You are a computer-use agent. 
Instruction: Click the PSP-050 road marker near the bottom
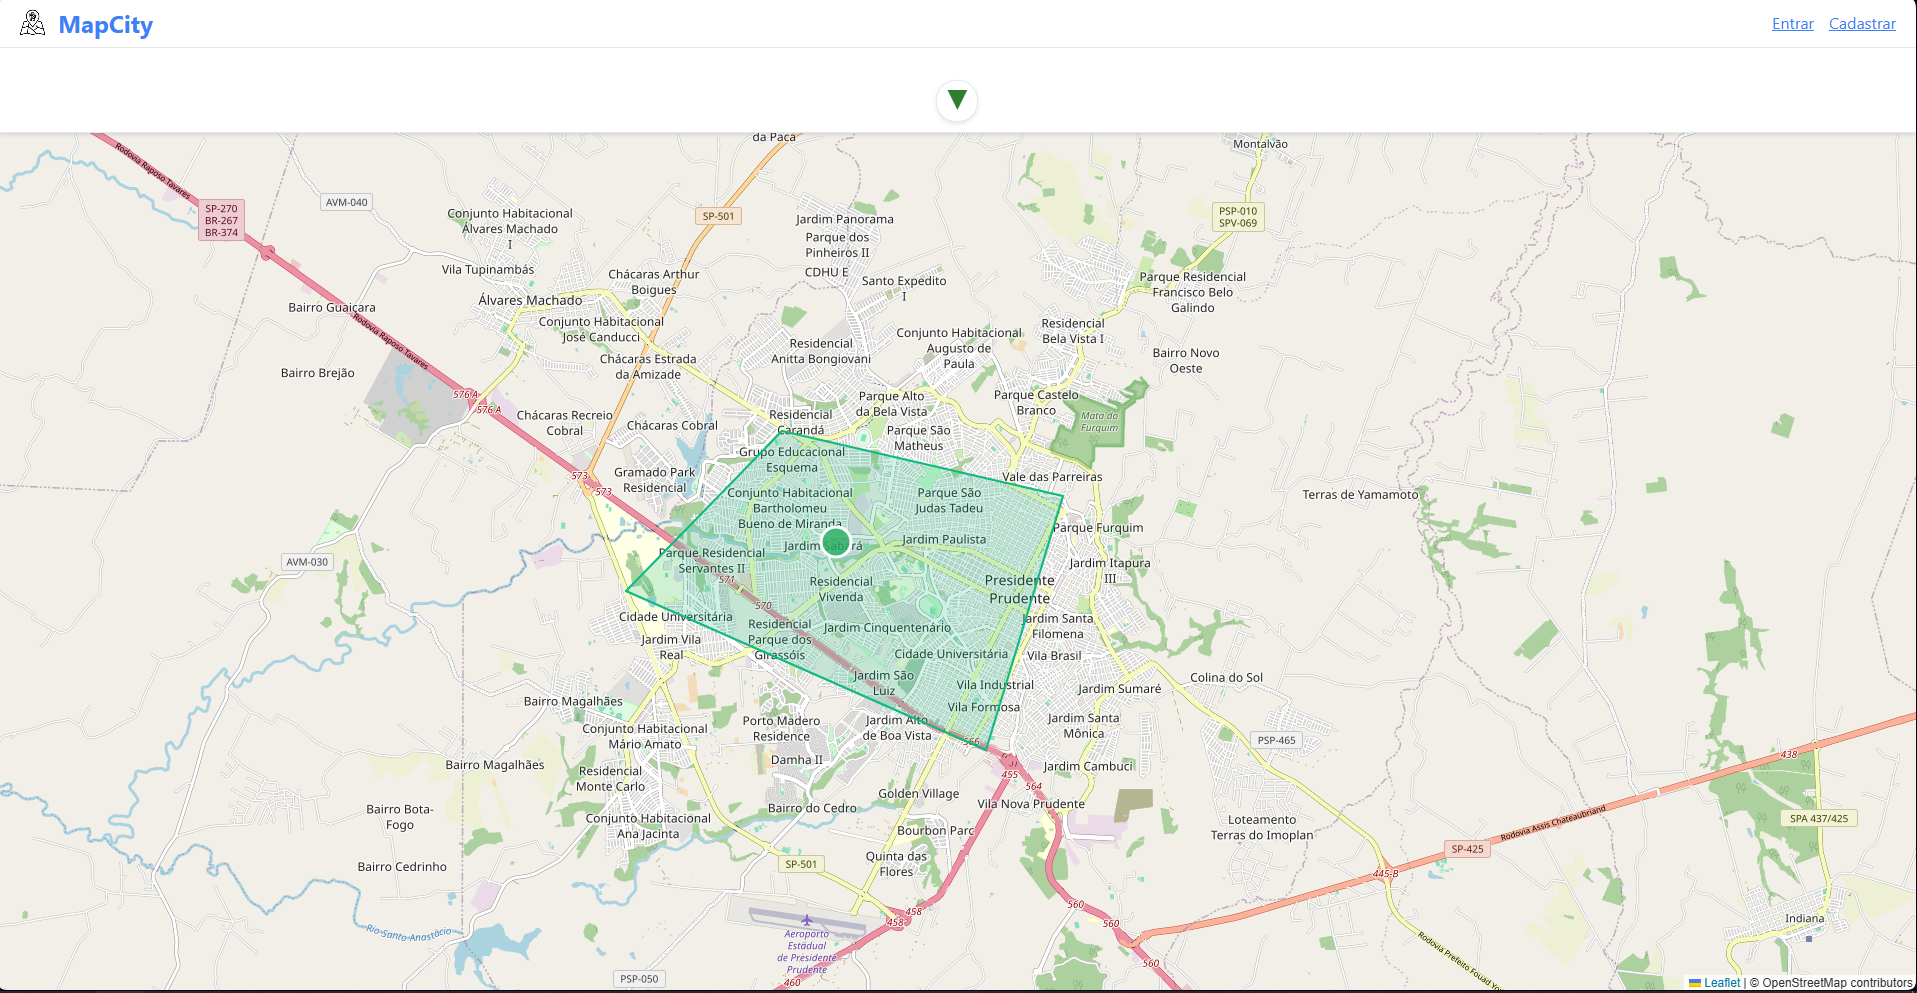point(638,979)
